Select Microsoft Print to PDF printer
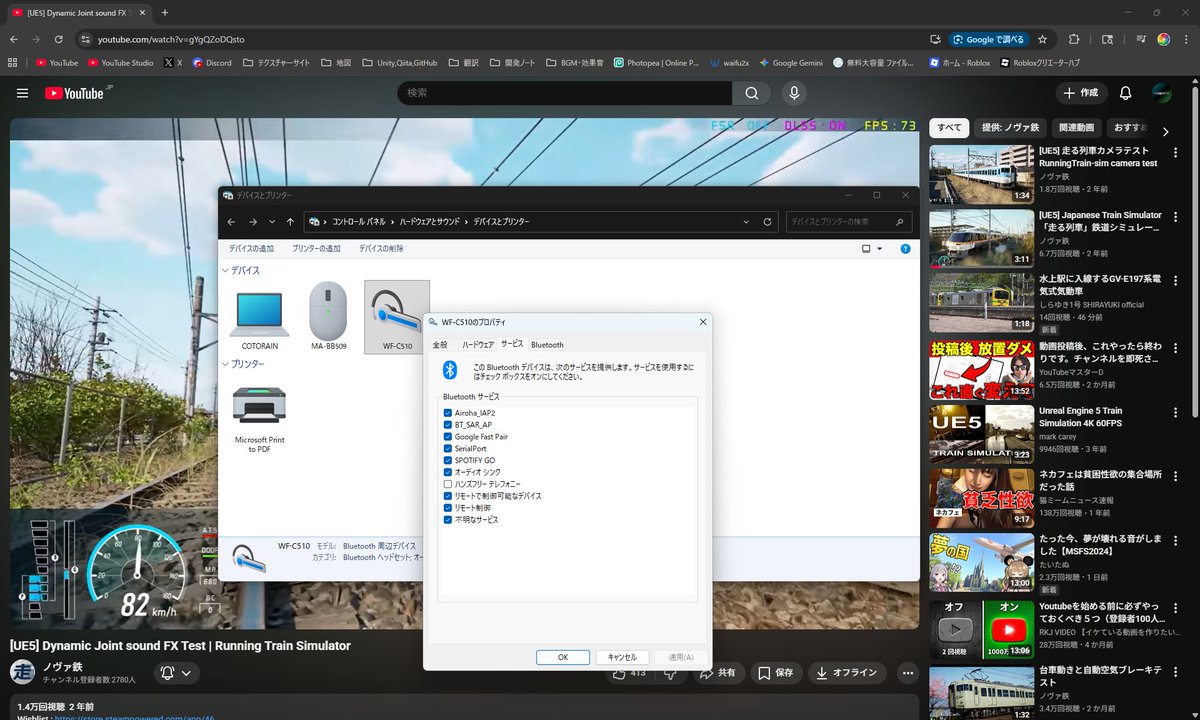The width and height of the screenshot is (1200, 720). (259, 420)
